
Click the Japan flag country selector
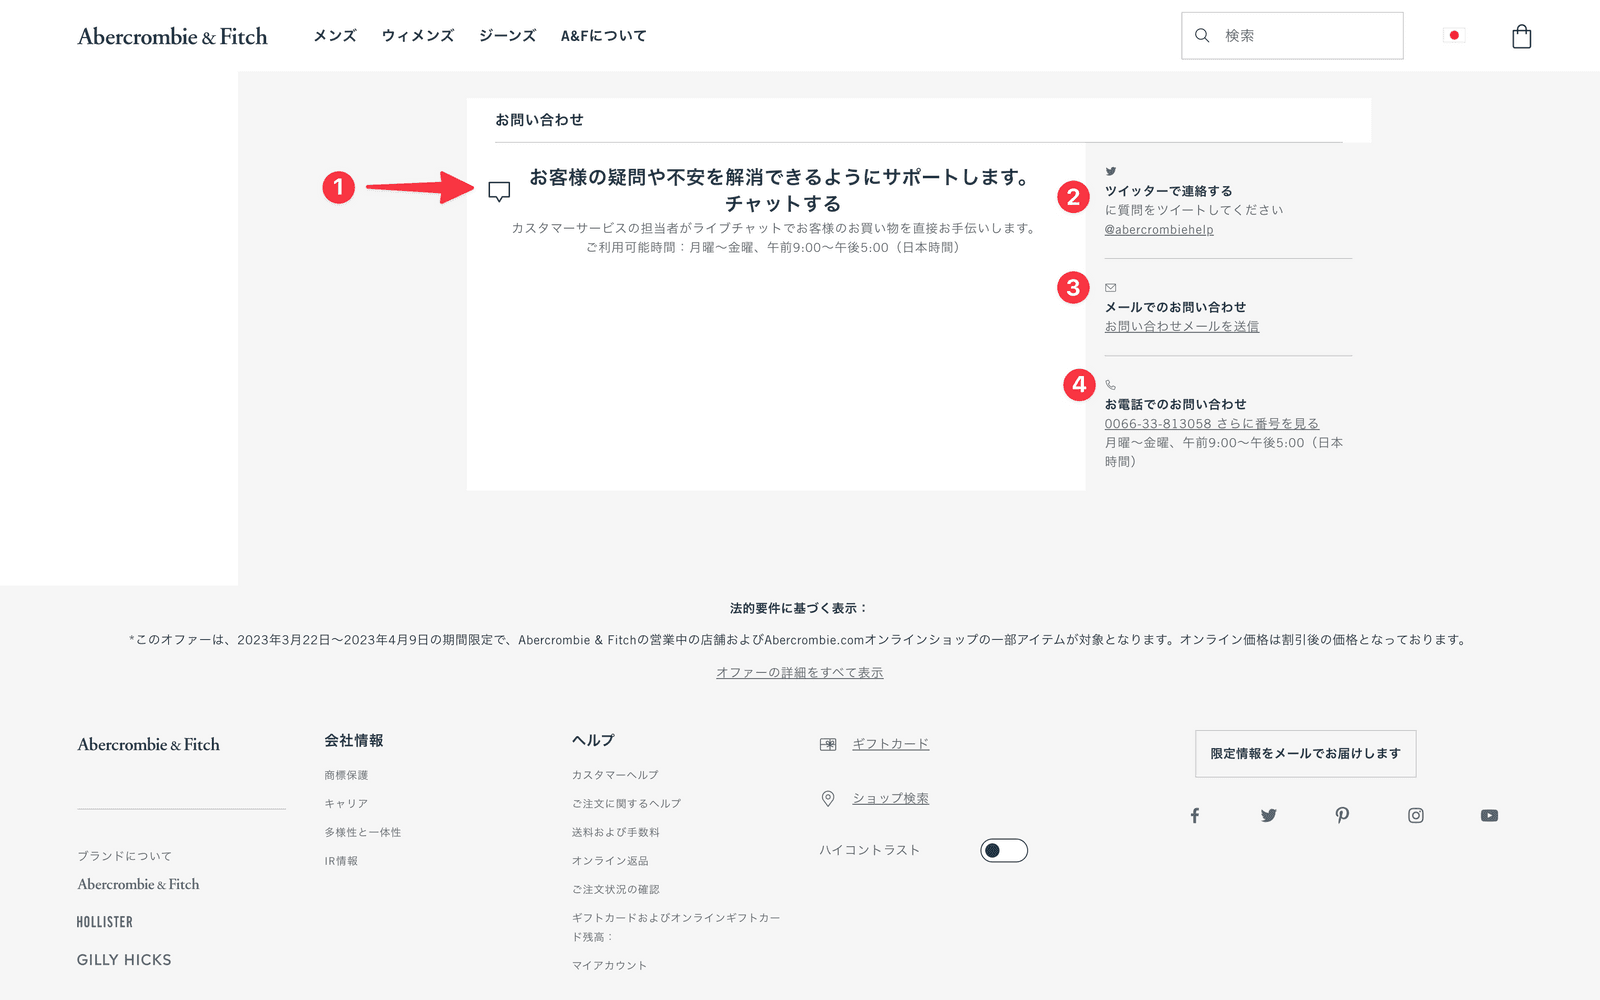(x=1454, y=36)
